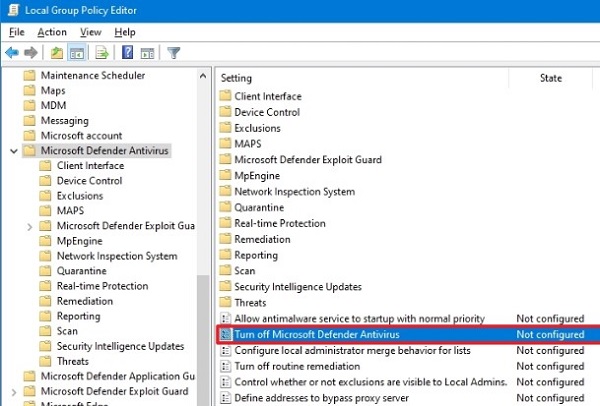The width and height of the screenshot is (600, 406).
Task: Select Threats in the tree pane
Action: 73,361
